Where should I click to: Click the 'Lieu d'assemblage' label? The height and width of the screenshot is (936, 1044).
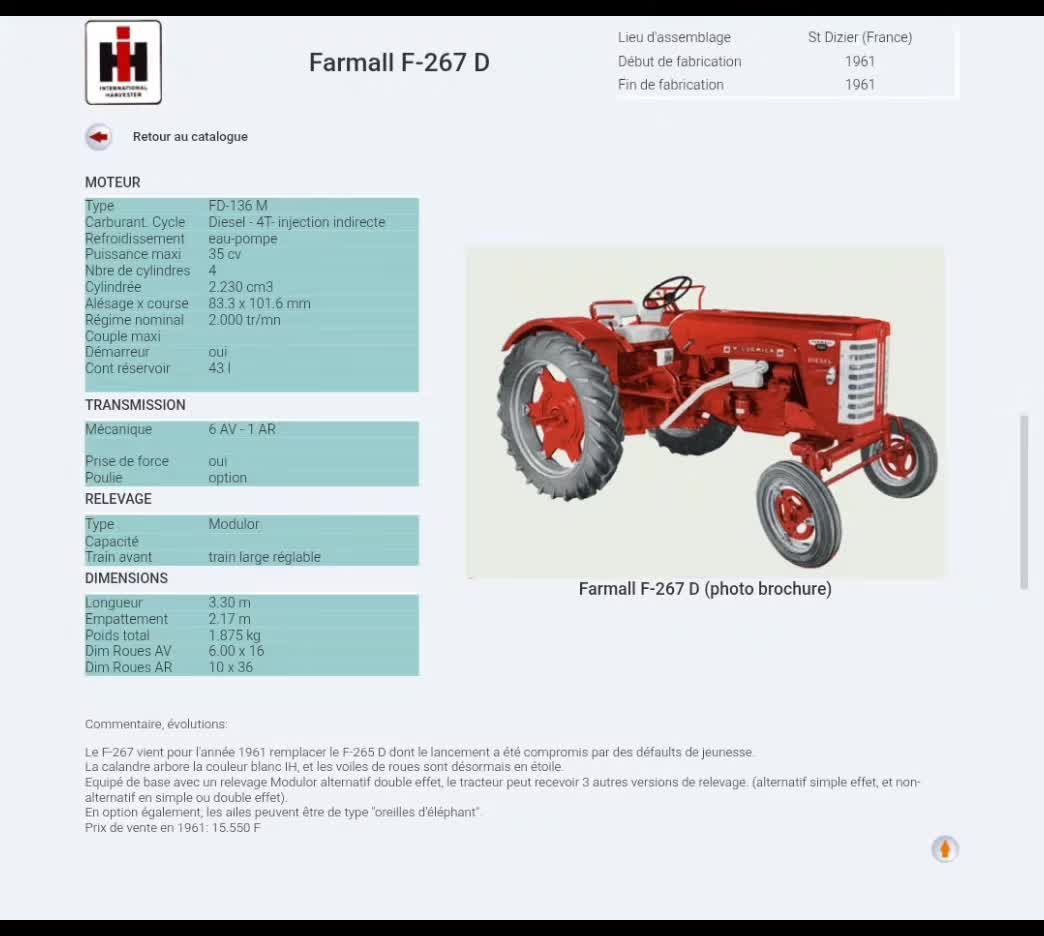(674, 37)
